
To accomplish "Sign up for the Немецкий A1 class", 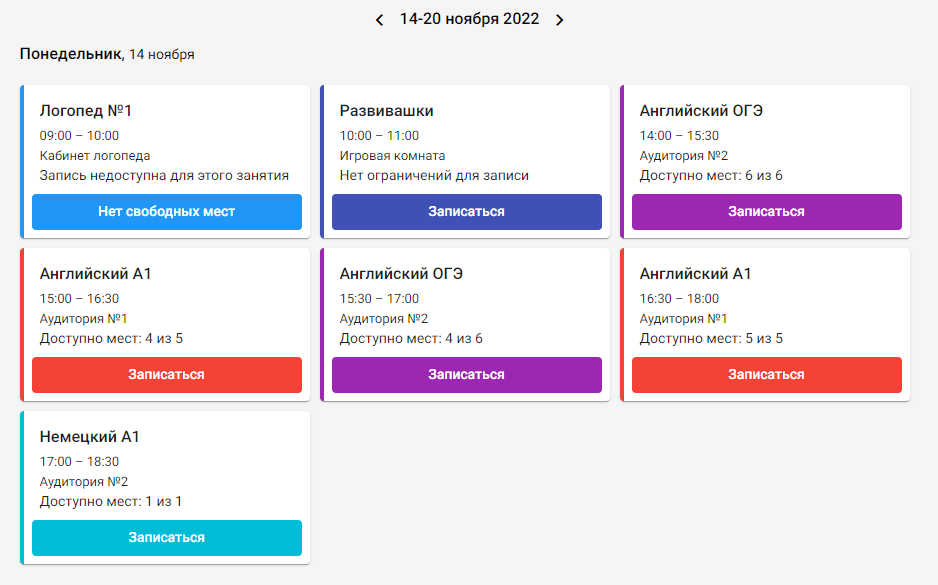I will [167, 538].
